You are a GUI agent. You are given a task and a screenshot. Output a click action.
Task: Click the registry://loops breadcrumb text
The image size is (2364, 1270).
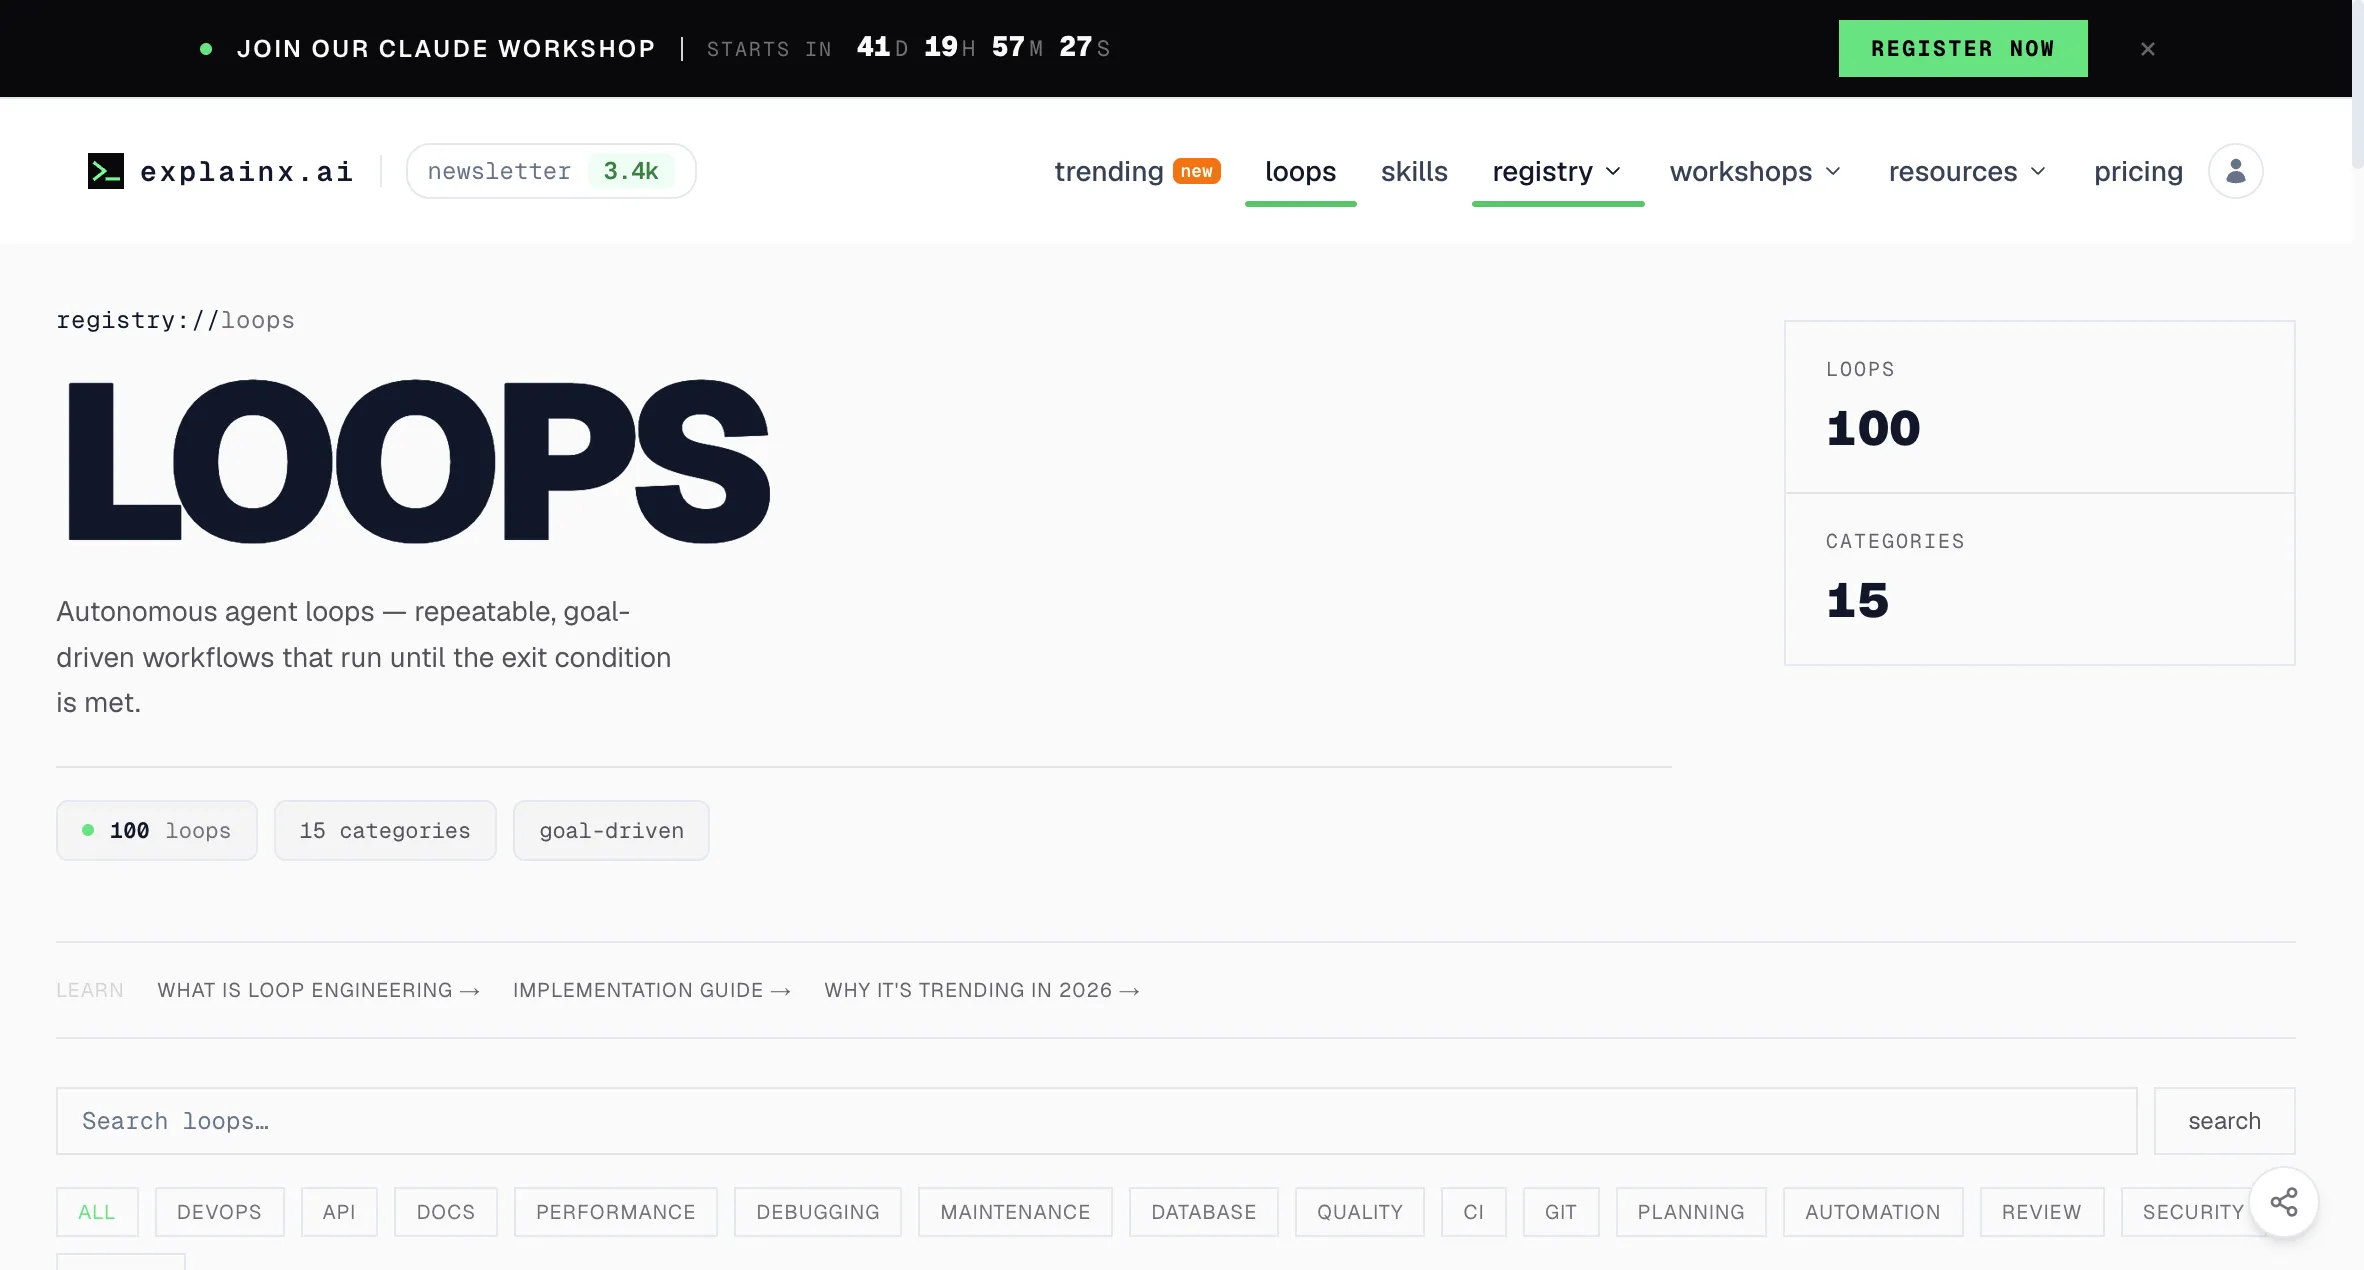click(175, 320)
